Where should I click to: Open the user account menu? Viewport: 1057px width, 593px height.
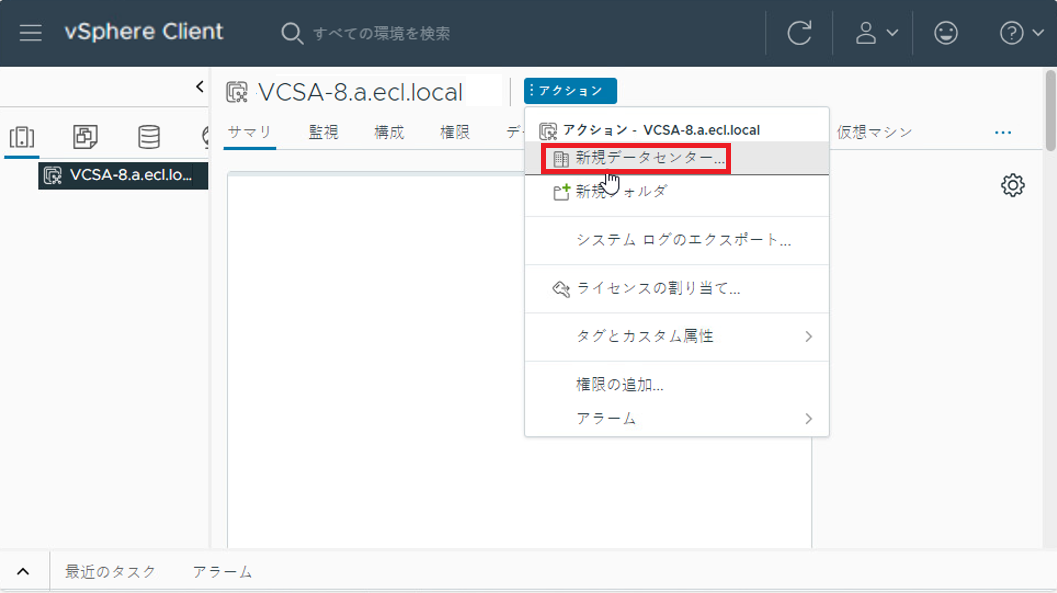coord(876,32)
